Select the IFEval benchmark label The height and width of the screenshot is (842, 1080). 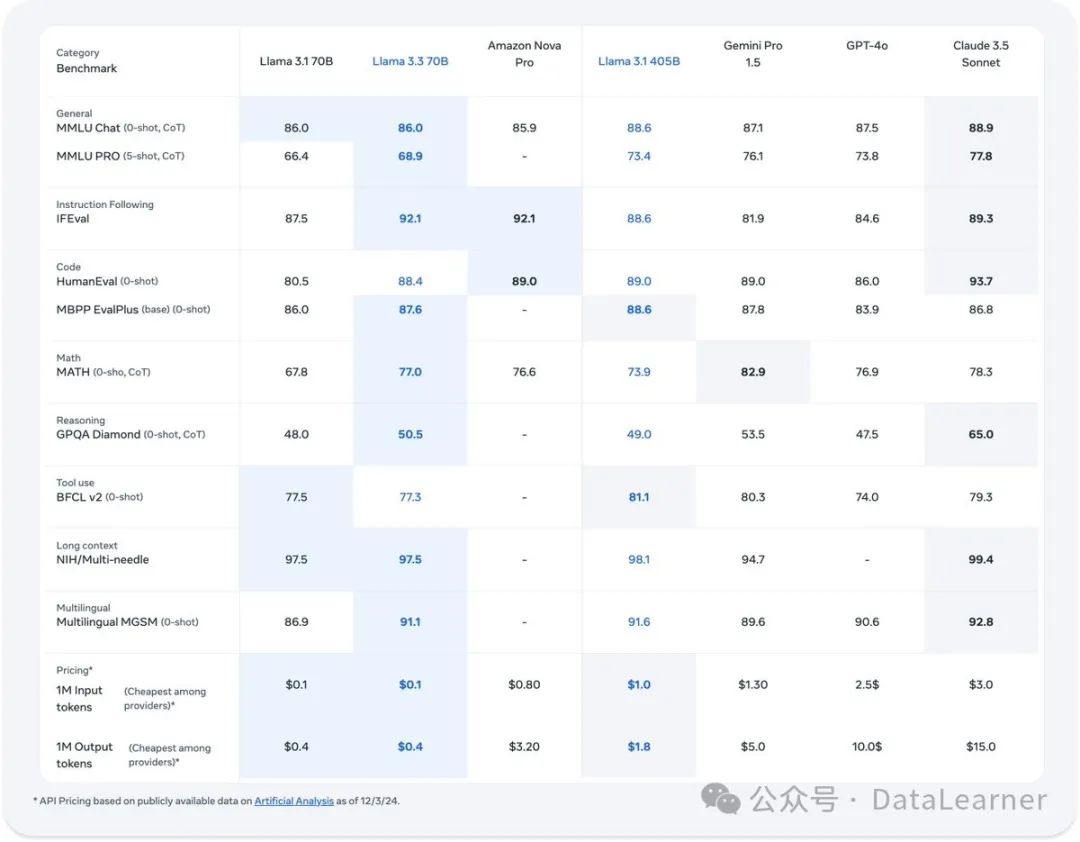pyautogui.click(x=72, y=219)
